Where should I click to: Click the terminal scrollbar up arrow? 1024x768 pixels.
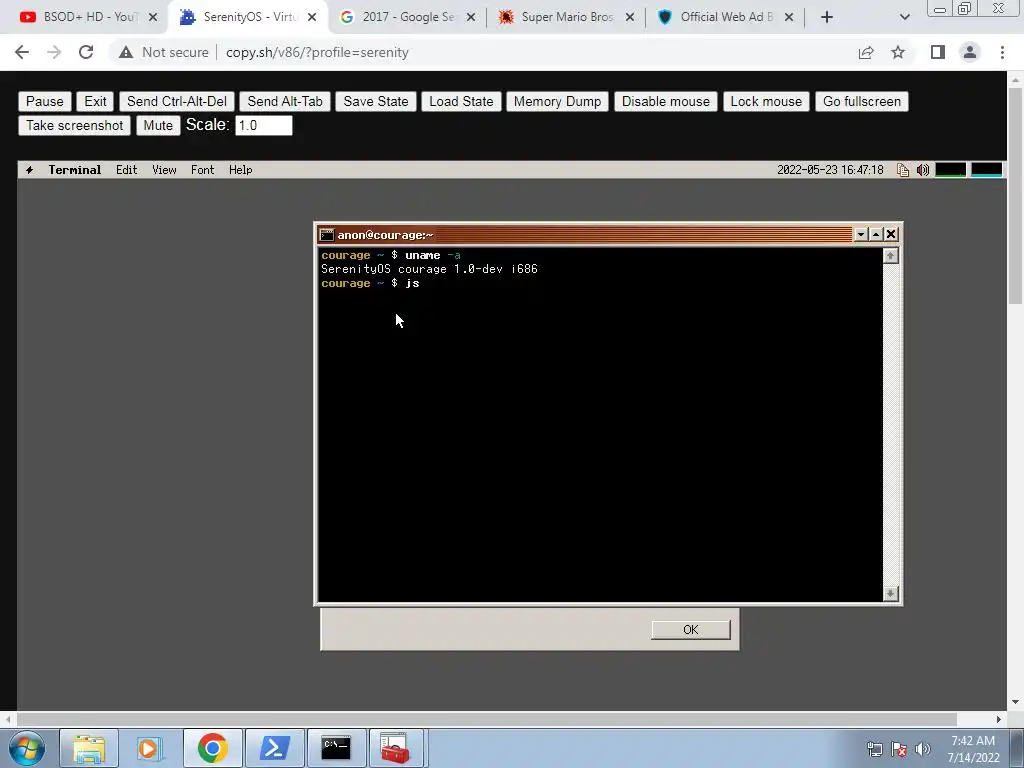(891, 256)
